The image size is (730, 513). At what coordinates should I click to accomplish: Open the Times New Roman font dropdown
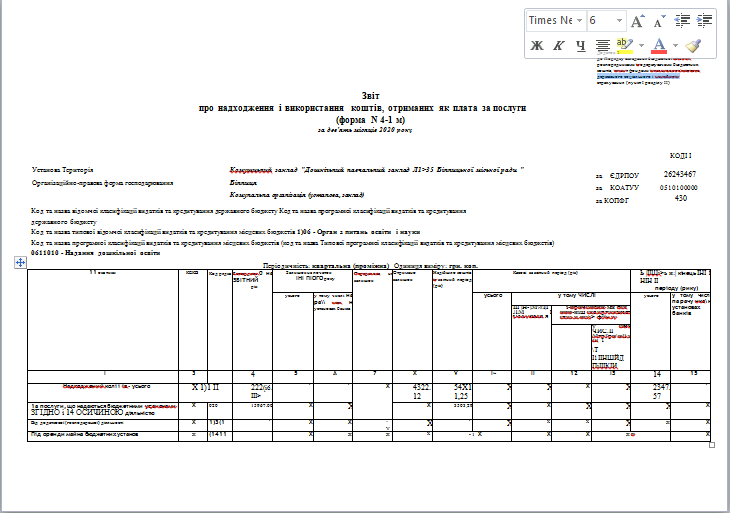tap(579, 21)
